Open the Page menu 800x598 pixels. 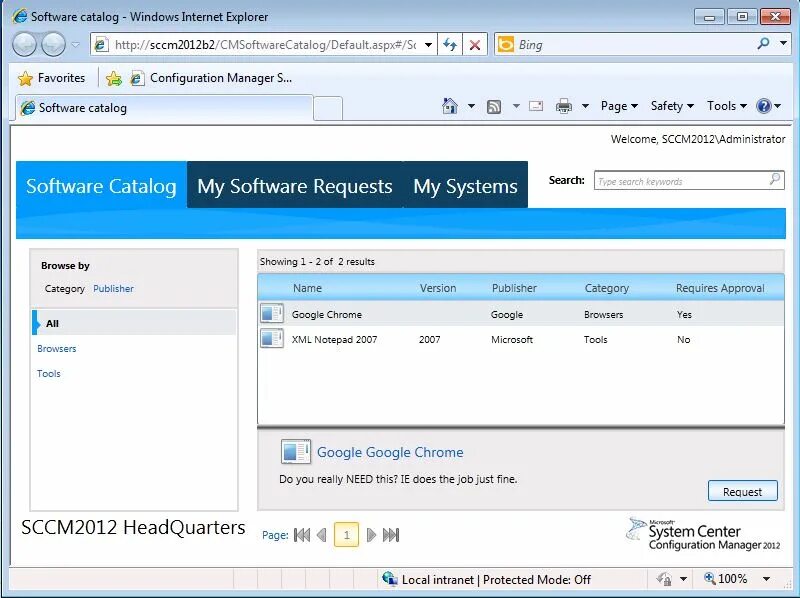click(x=619, y=106)
